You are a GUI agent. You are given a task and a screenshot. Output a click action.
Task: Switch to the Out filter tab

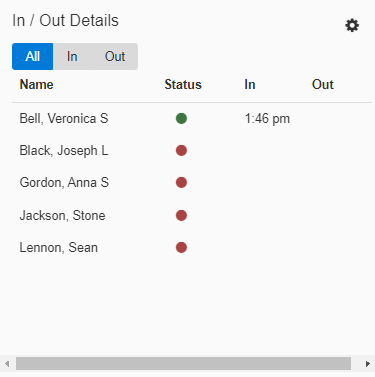coord(115,56)
